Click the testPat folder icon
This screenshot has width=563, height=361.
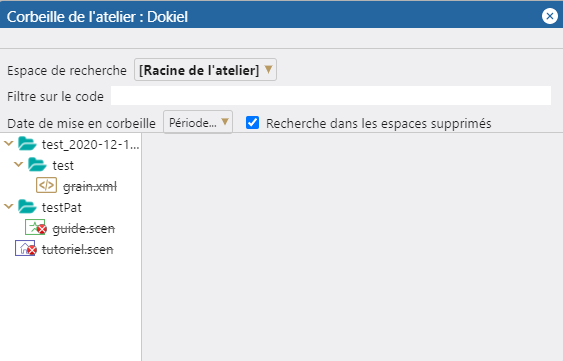click(x=27, y=207)
